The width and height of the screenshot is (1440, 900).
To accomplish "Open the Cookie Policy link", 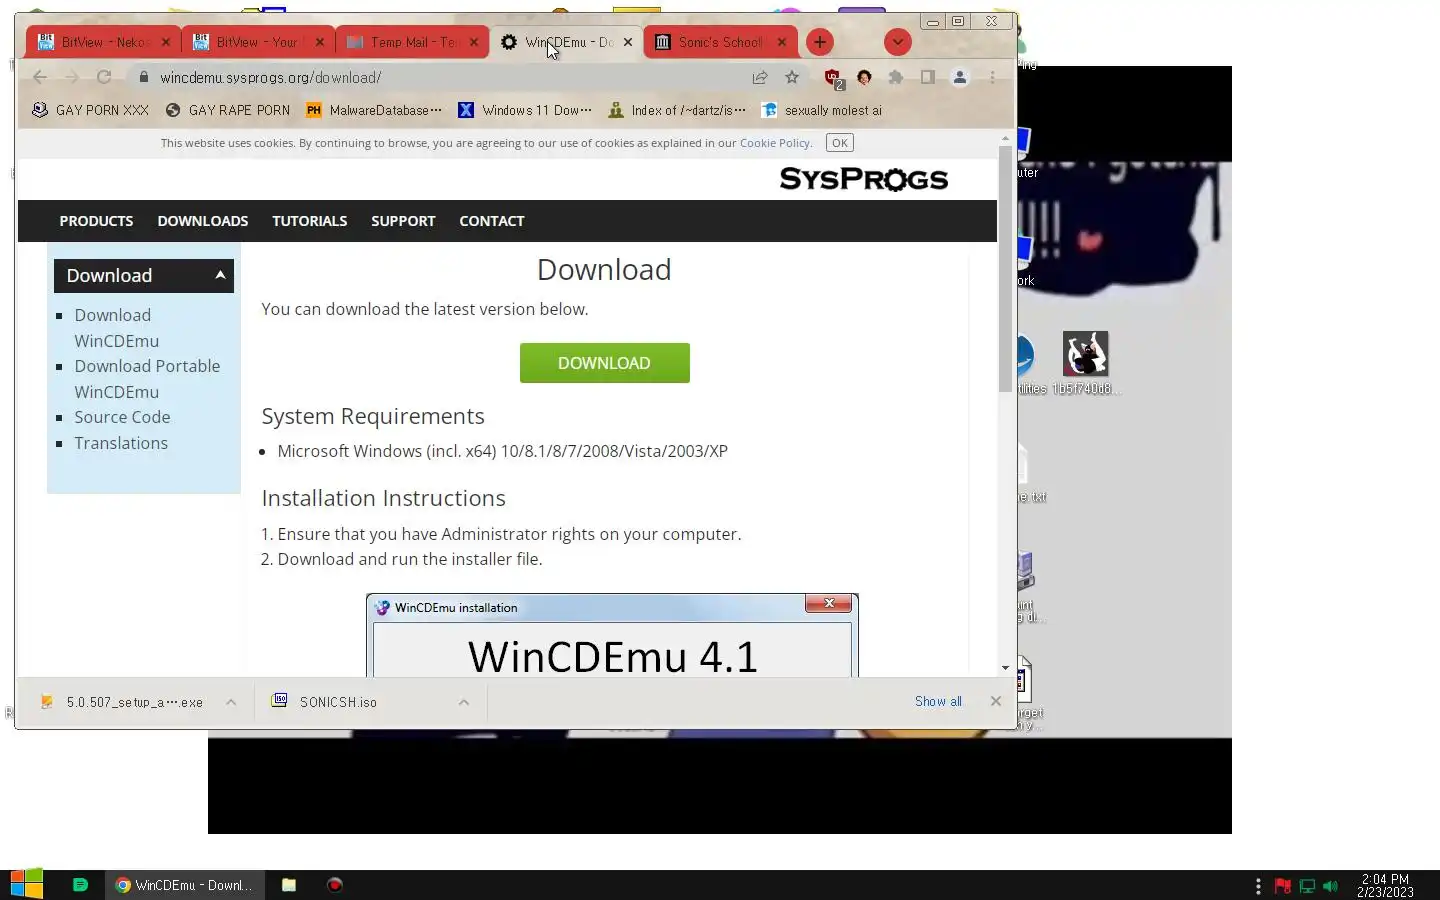I will pos(776,143).
